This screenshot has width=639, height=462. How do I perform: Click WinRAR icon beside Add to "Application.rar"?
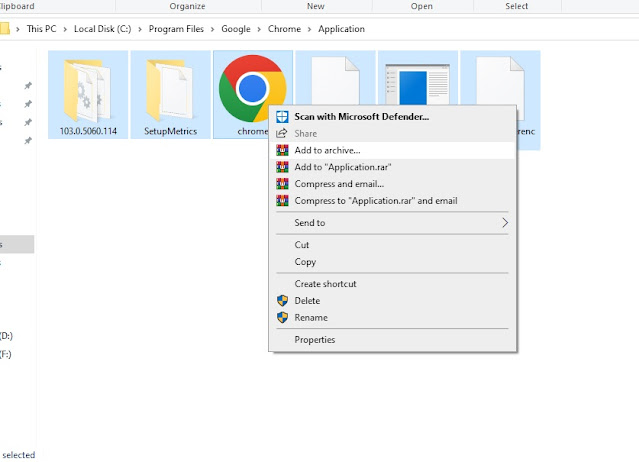click(x=282, y=167)
